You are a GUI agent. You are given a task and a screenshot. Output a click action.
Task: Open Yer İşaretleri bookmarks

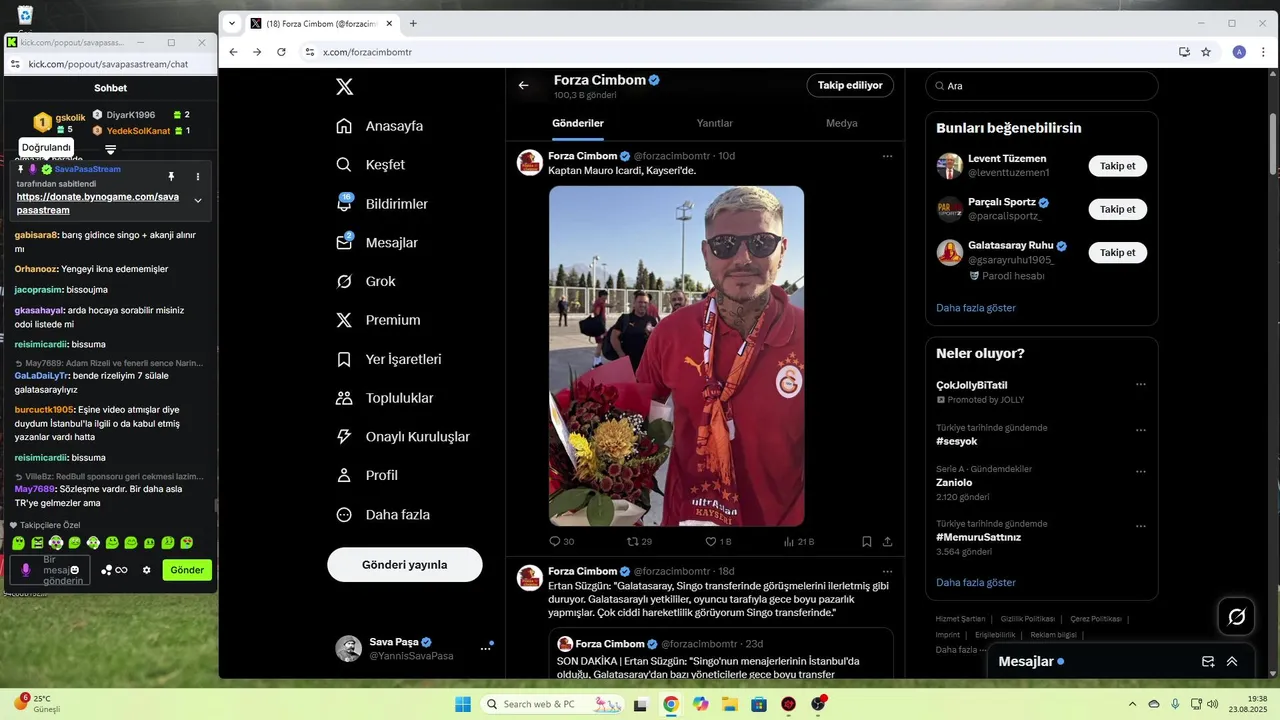(x=389, y=359)
